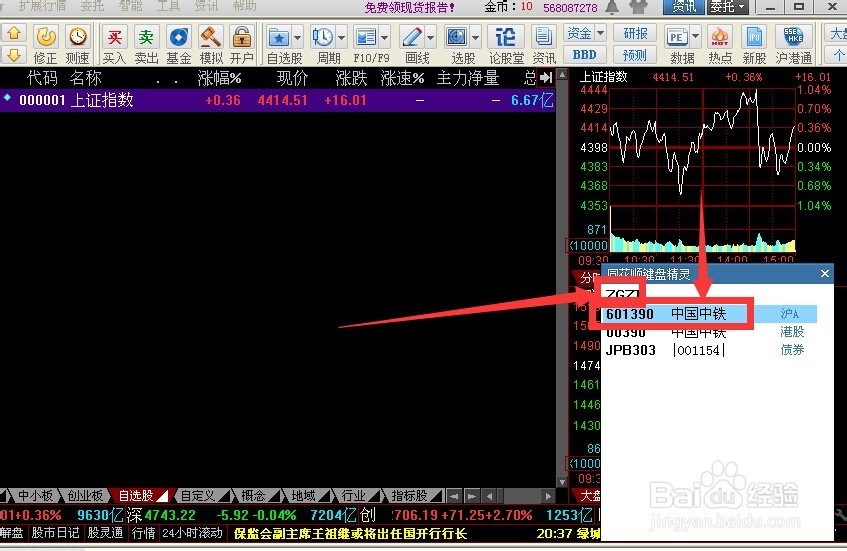
Task: Run the 测速 speed test
Action: (78, 44)
